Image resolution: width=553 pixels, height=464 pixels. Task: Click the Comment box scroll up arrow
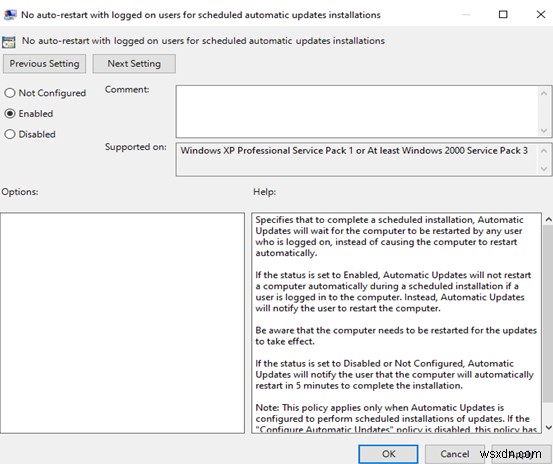(543, 93)
